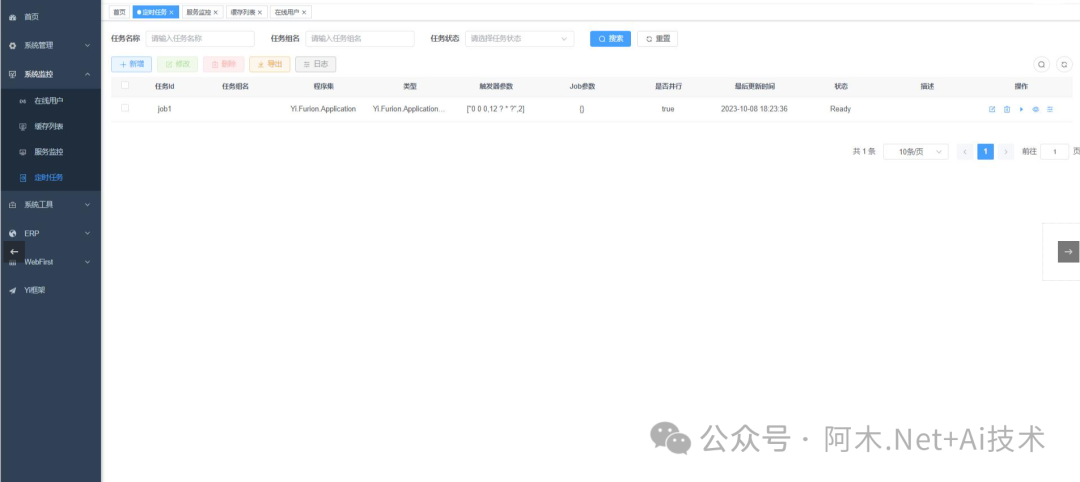
Task: Click the 最后更新时间 column header
Action: tap(754, 86)
